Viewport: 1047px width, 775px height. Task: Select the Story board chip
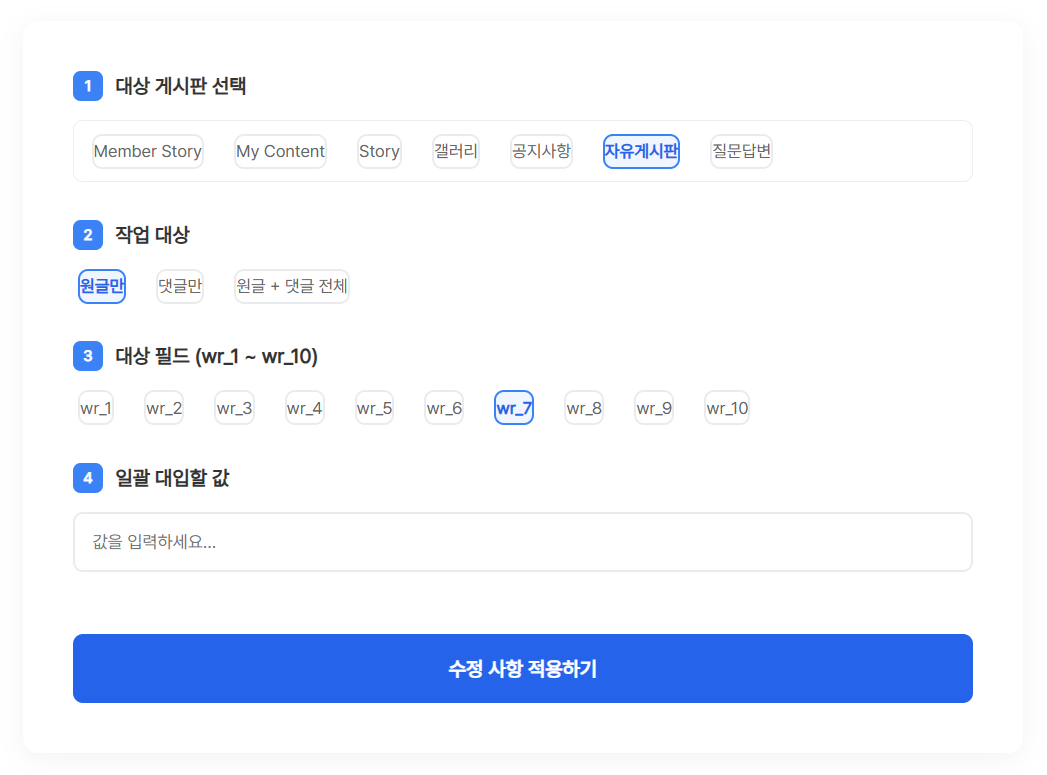pyautogui.click(x=379, y=152)
